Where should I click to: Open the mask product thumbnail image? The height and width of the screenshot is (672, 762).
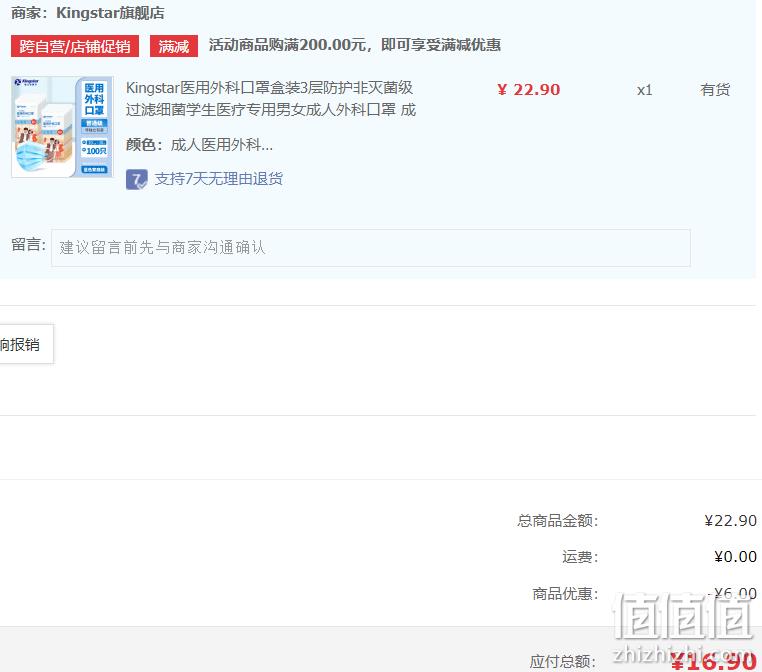[62, 127]
